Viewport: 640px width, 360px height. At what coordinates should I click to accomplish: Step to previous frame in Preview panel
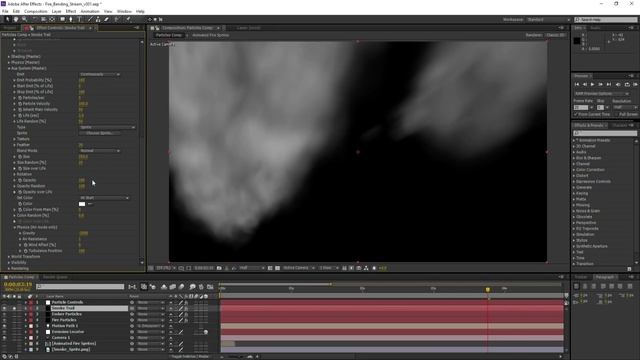584,84
